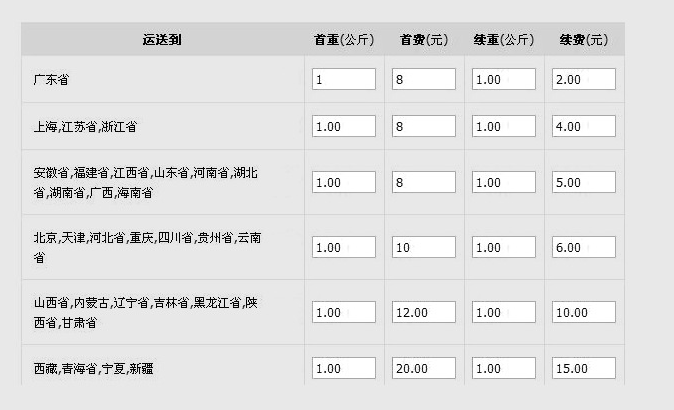Click first weight field for 北京,天津 row
This screenshot has height=410, width=674.
pyautogui.click(x=343, y=247)
